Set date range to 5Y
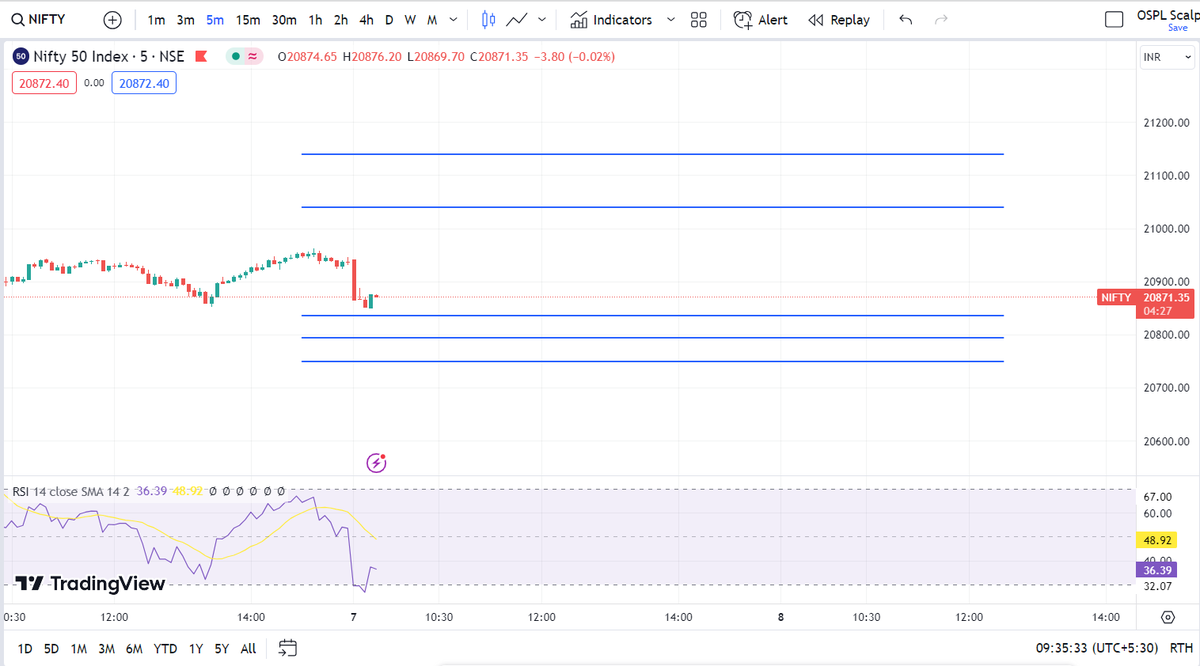This screenshot has width=1200, height=666. tap(222, 649)
